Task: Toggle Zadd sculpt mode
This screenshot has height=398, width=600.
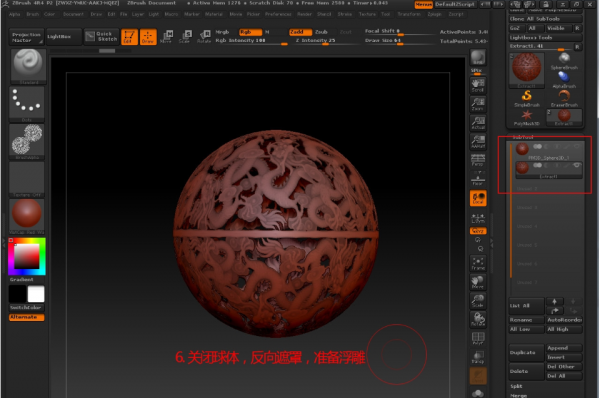Action: 300,32
